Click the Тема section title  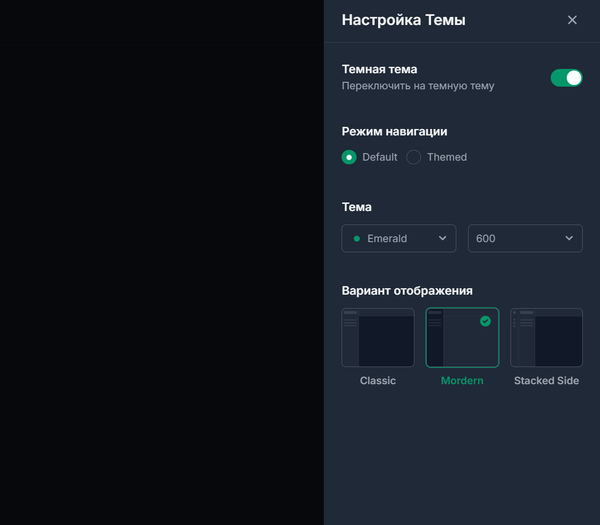[356, 207]
